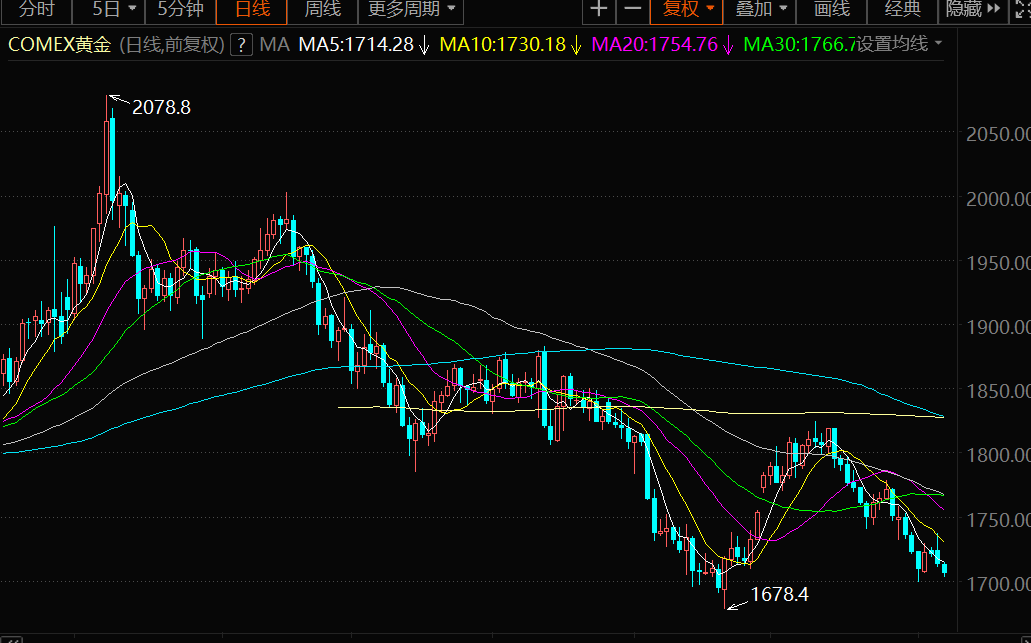Switch to the 周线 weekly chart tab
Screen dimensions: 1031x643
pyautogui.click(x=322, y=10)
